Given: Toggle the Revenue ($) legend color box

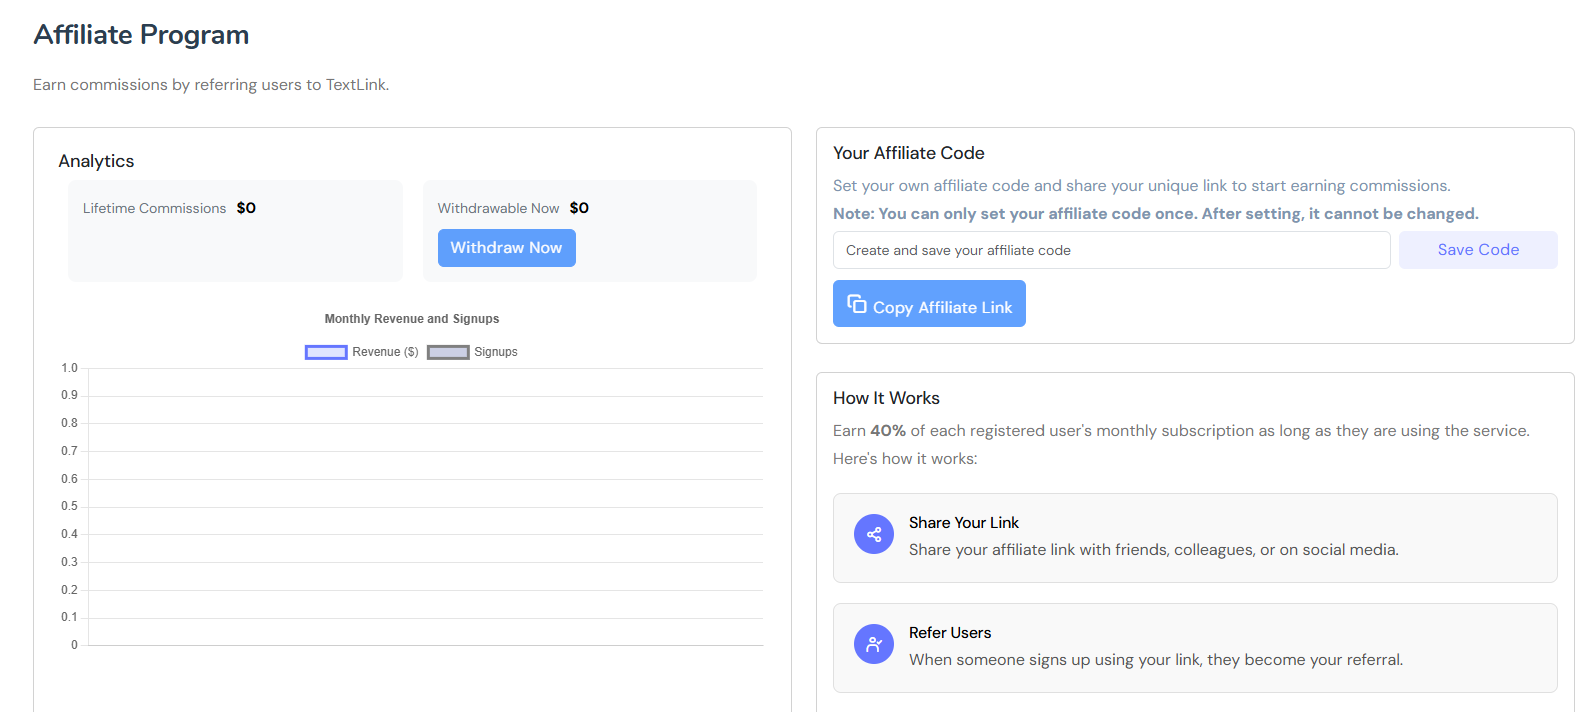Looking at the screenshot, I should (x=326, y=352).
